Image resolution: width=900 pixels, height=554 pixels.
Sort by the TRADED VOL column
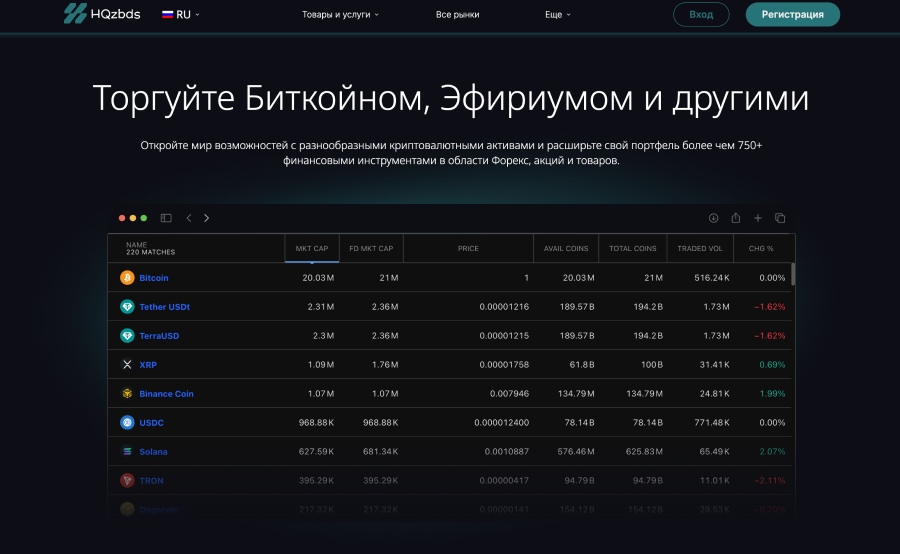click(700, 249)
